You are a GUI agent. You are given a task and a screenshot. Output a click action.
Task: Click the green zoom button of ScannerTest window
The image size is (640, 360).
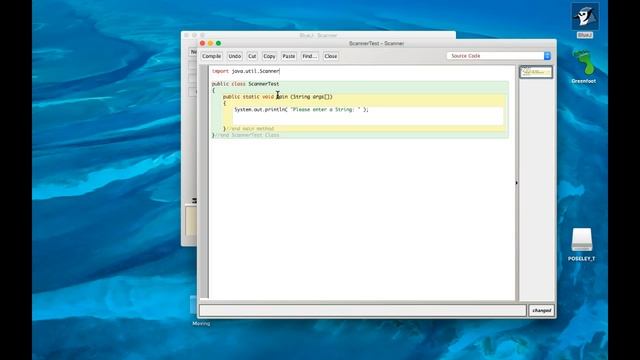(218, 43)
